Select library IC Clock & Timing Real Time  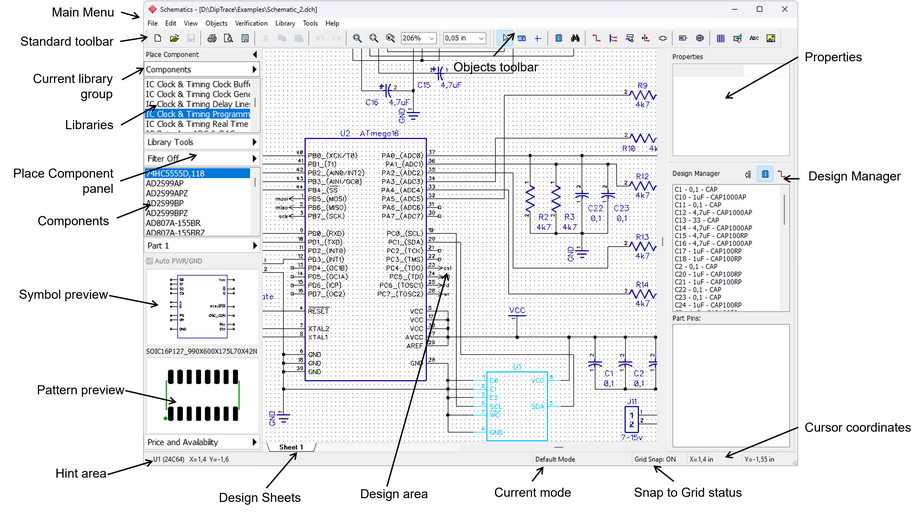coord(198,125)
